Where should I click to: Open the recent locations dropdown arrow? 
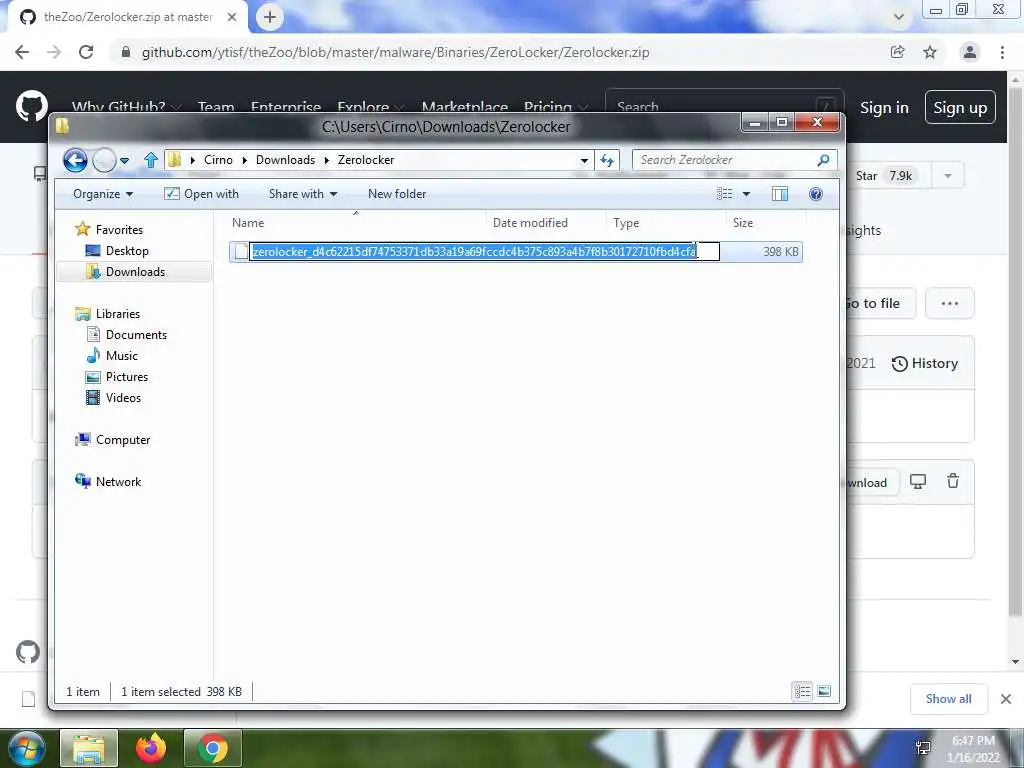point(125,161)
